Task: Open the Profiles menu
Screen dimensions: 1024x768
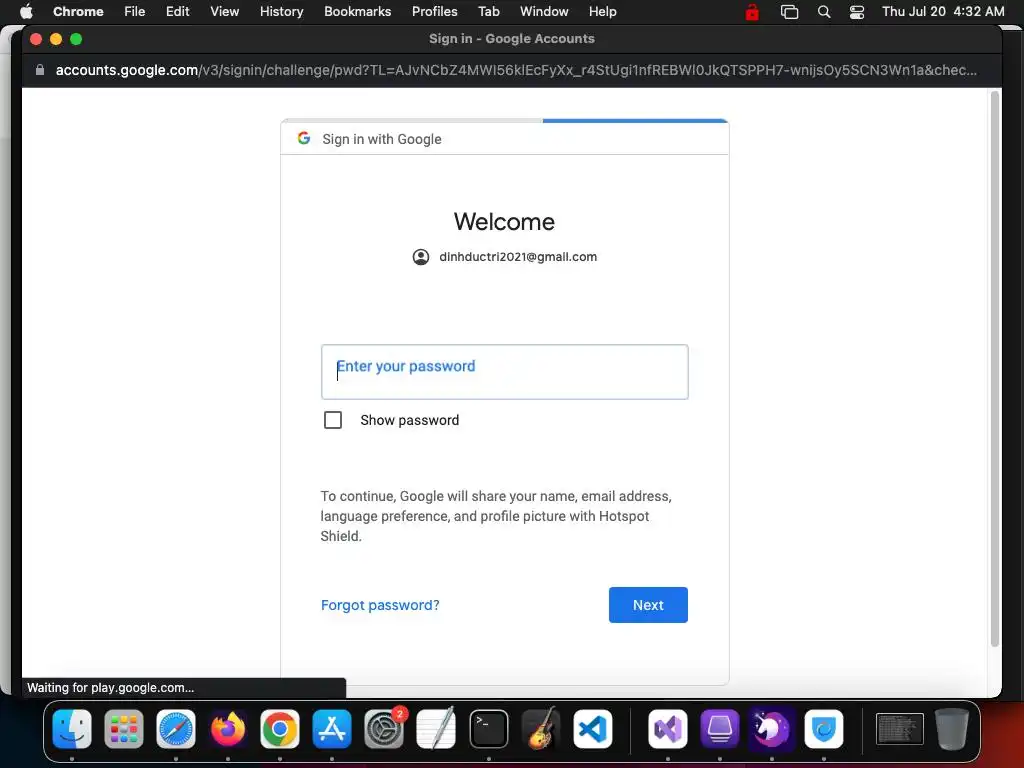Action: tap(434, 11)
